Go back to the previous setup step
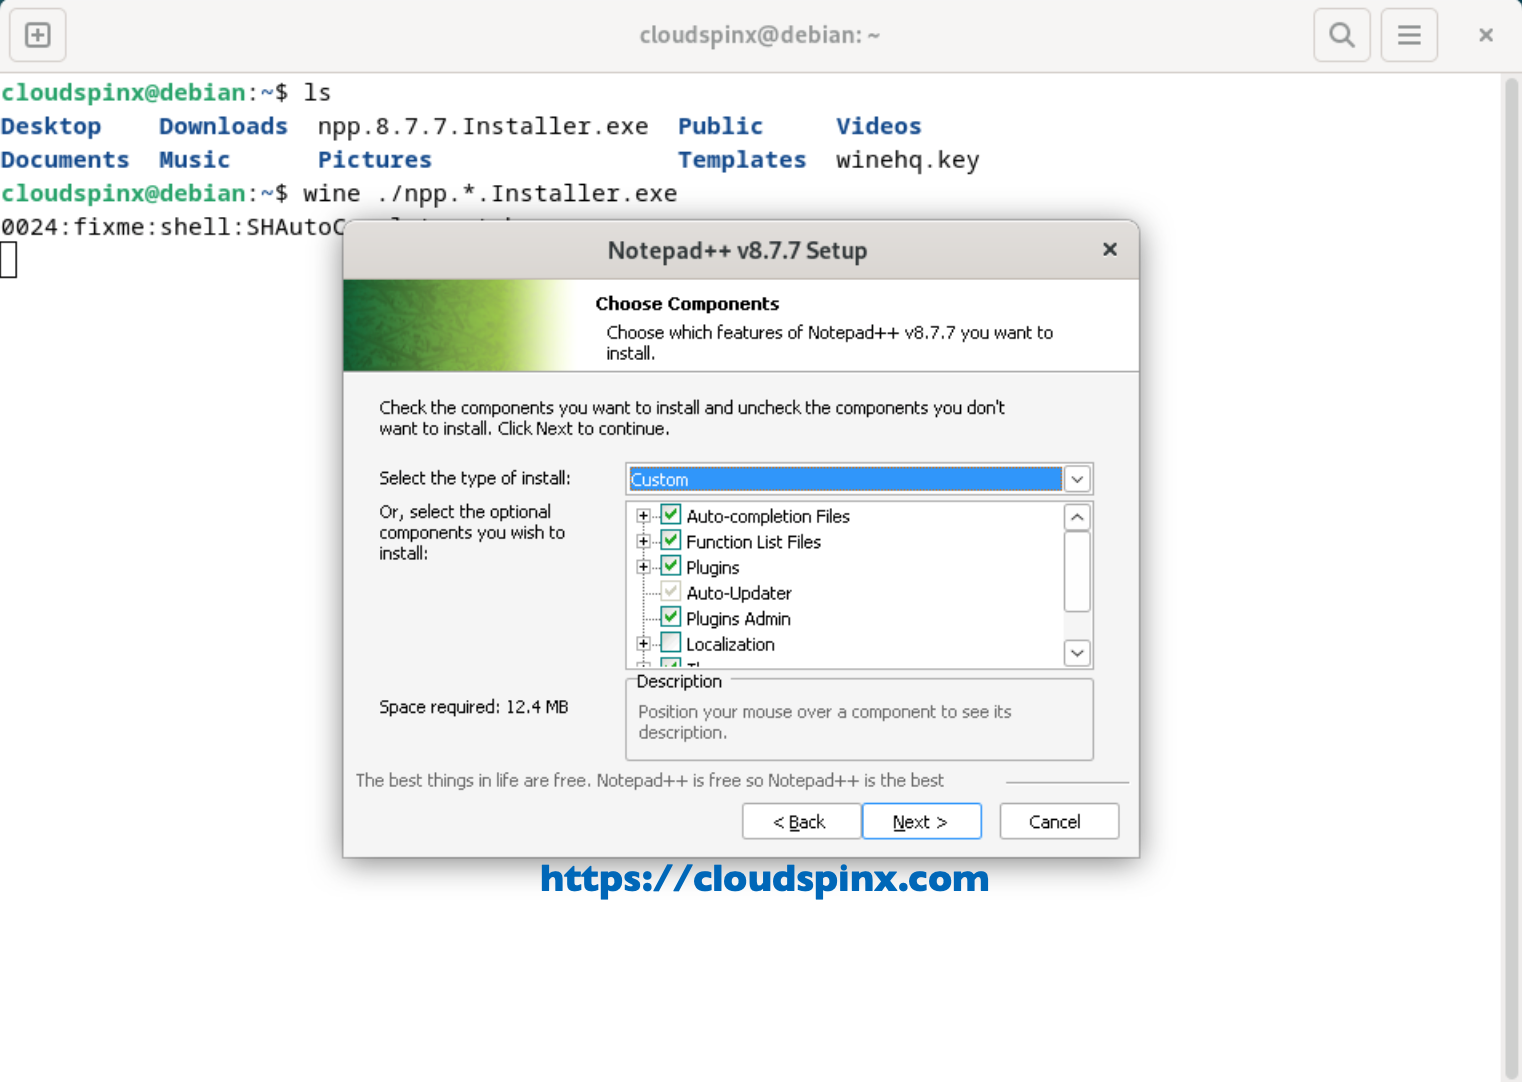Screen dimensions: 1522x1082 tap(801, 821)
